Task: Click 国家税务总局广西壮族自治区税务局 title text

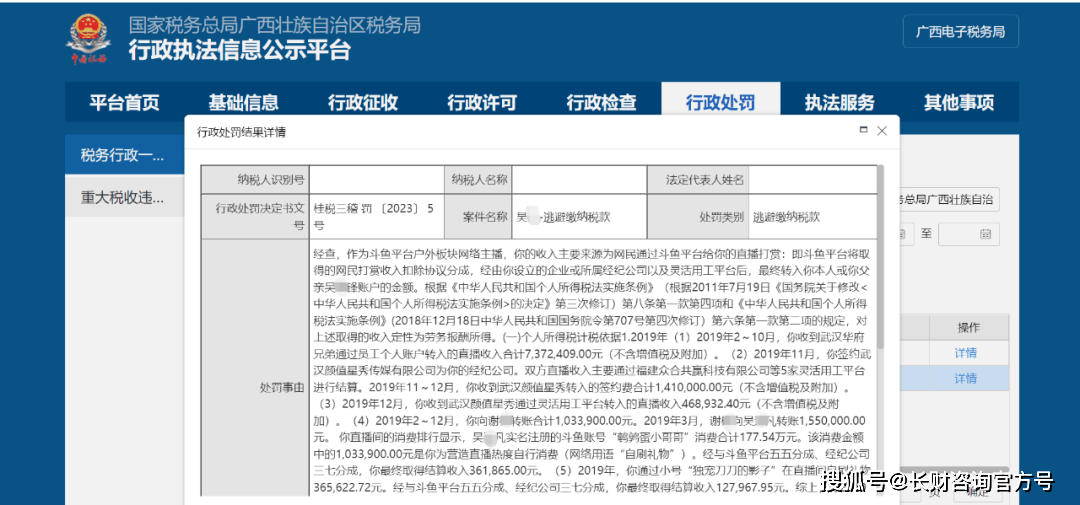Action: coord(274,24)
